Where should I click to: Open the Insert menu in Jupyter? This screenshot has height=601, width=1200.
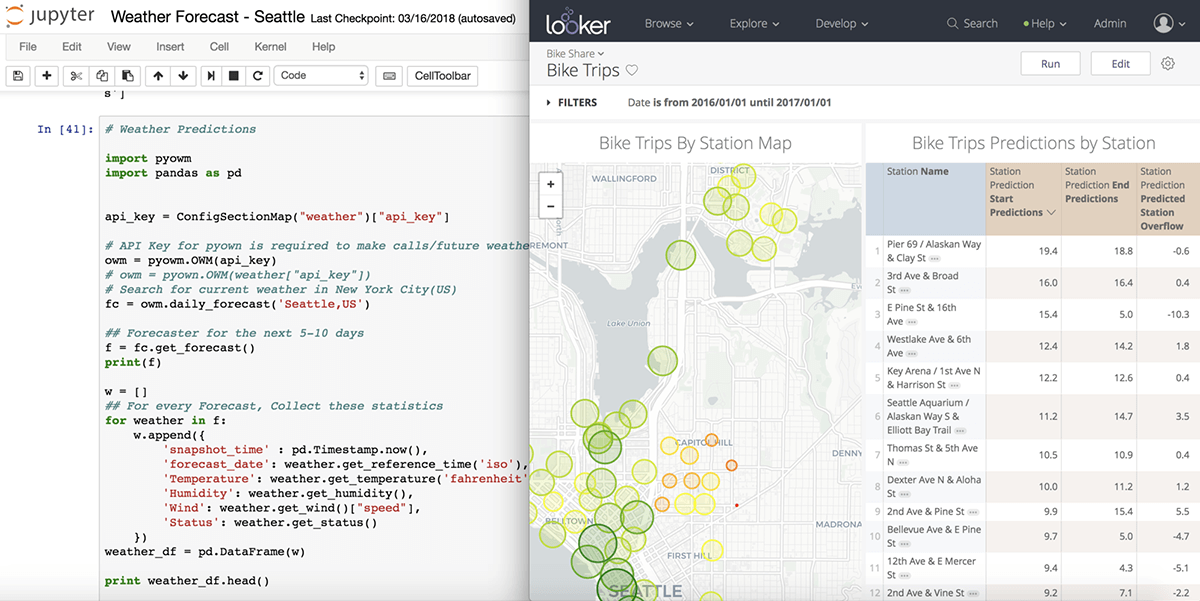tap(170, 47)
